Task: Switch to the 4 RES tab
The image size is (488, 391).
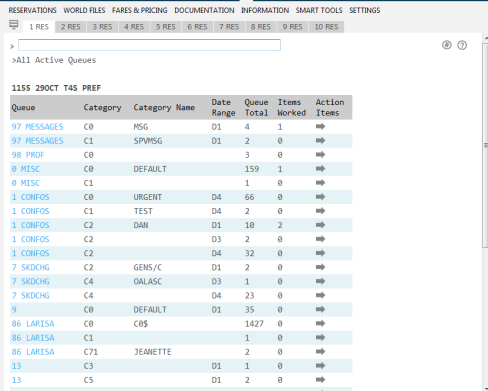Action: coord(134,27)
